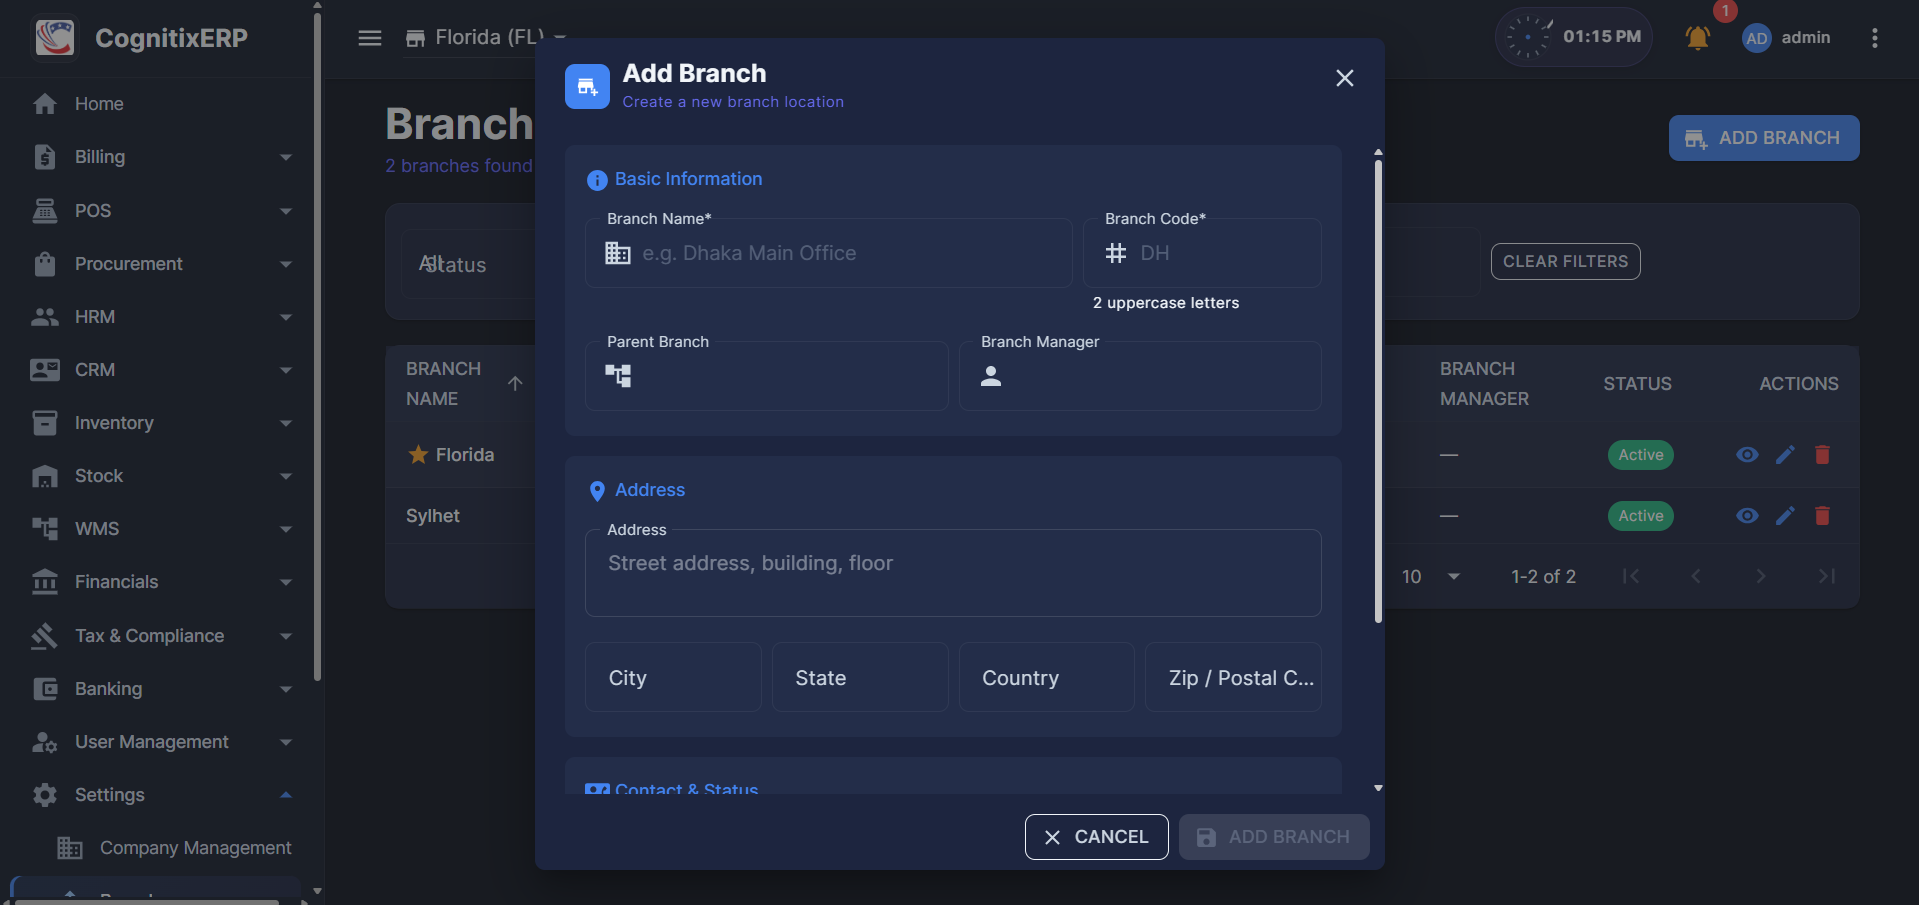Click the HRM people icon

(45, 317)
